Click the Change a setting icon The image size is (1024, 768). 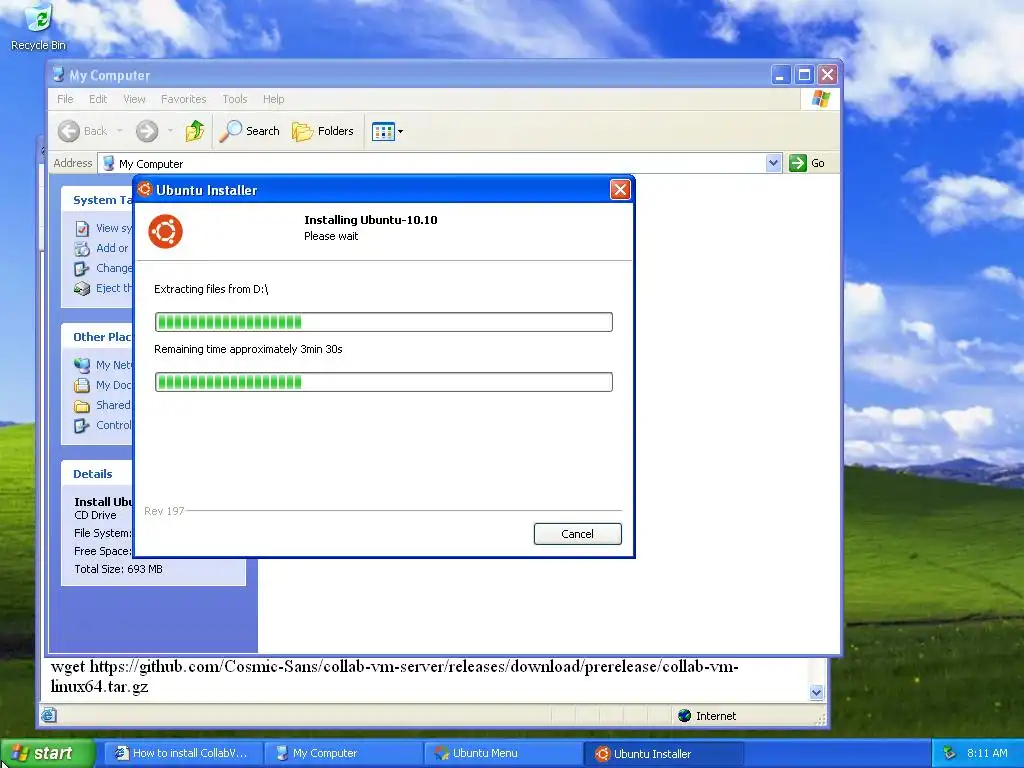pos(82,268)
